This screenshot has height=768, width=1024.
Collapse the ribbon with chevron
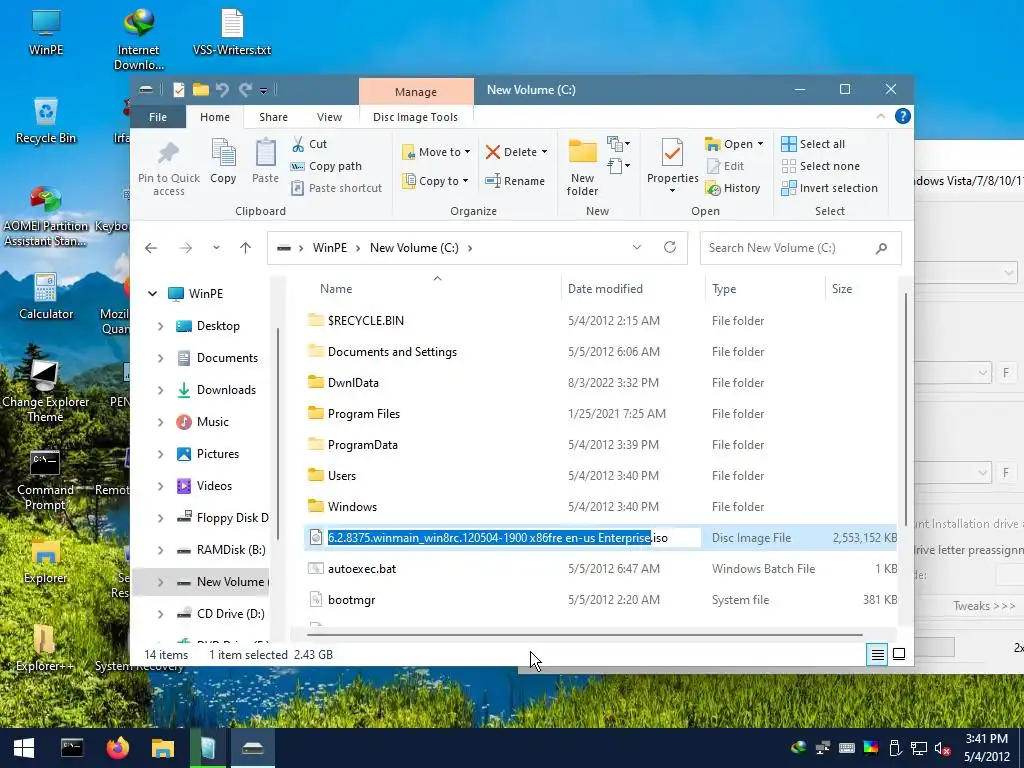880,116
